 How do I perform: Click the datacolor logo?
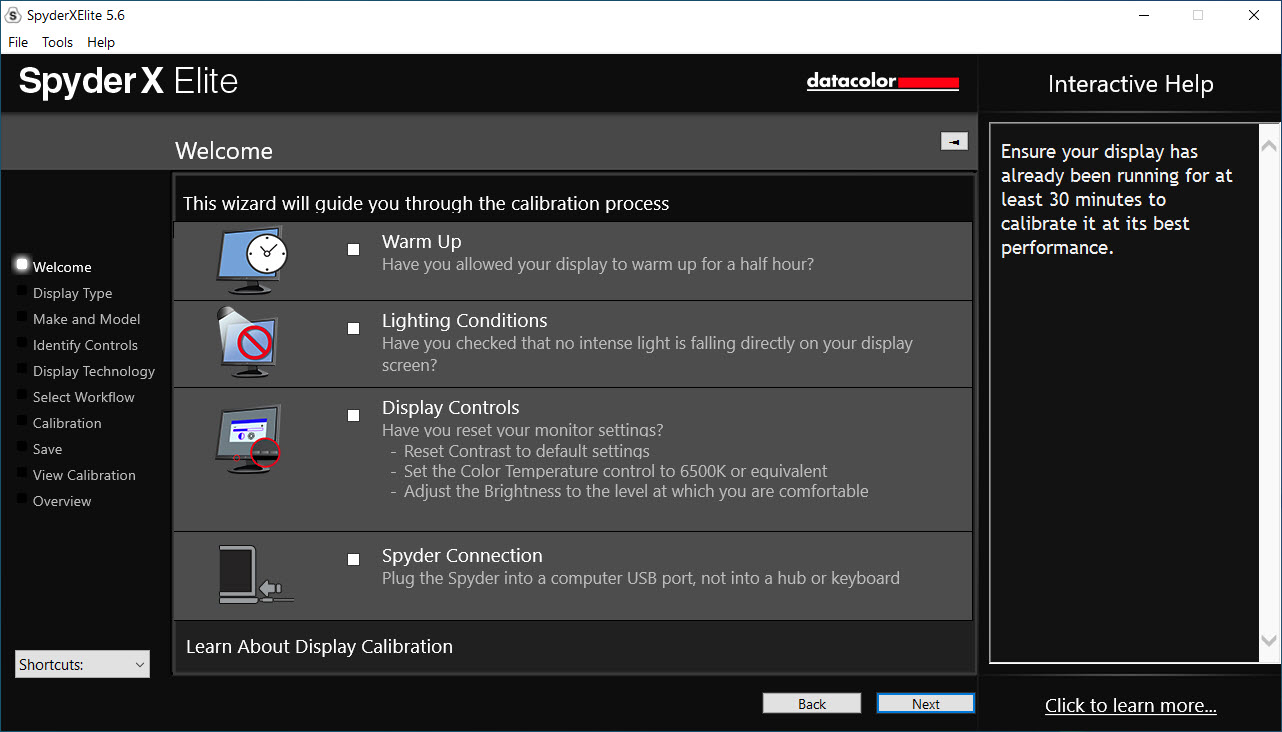(883, 81)
